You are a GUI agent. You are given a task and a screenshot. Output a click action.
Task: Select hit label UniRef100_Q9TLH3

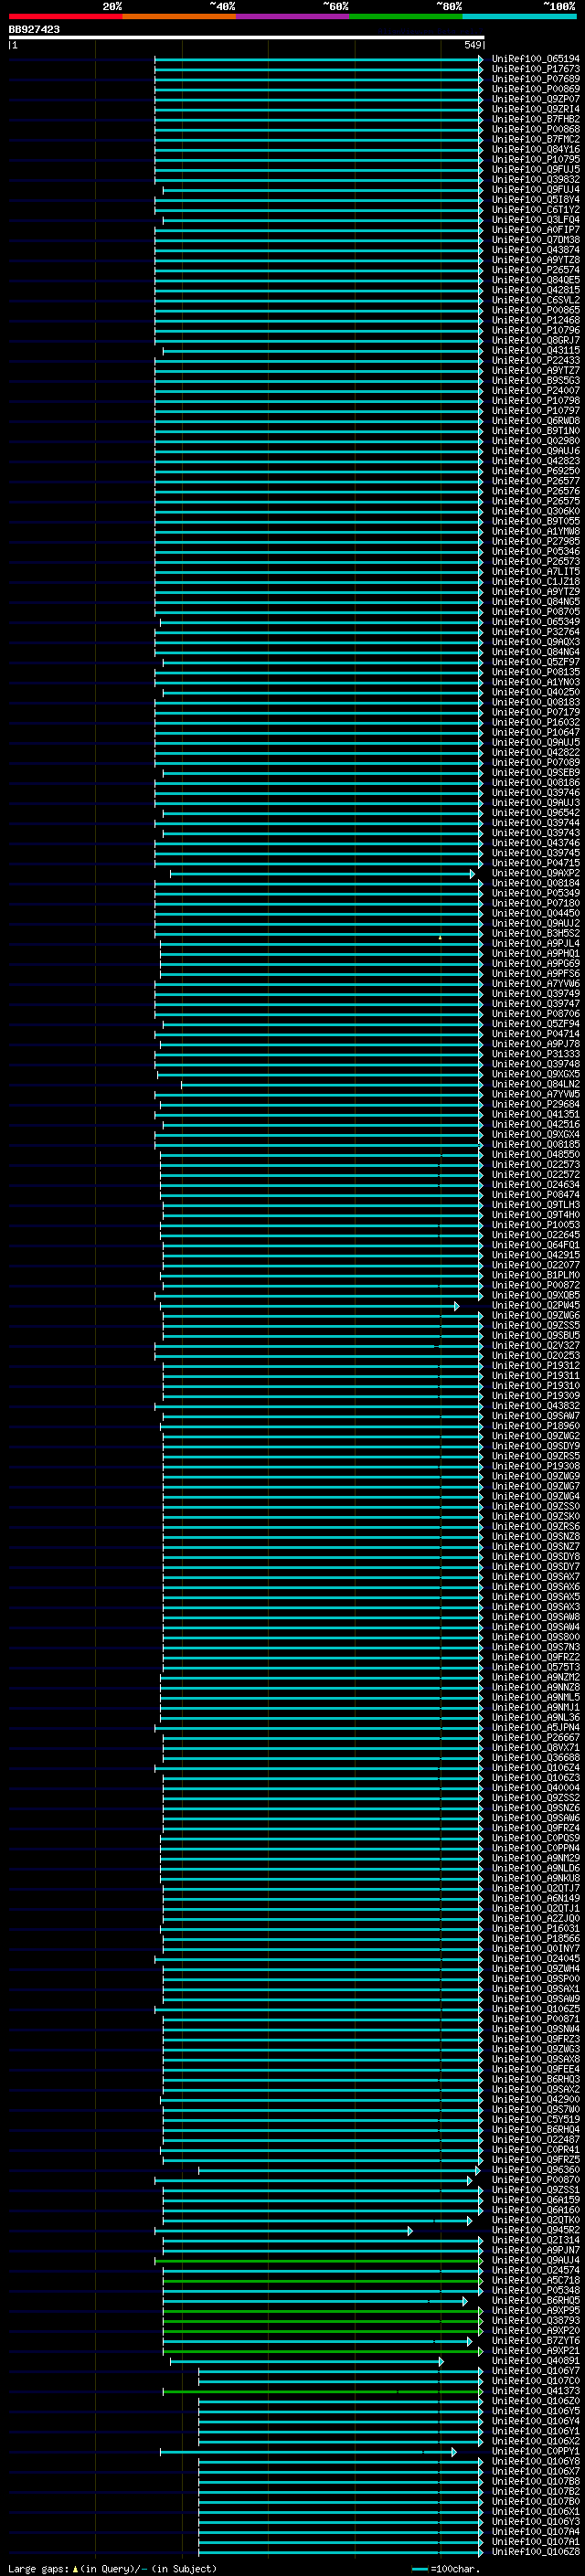(x=535, y=1204)
